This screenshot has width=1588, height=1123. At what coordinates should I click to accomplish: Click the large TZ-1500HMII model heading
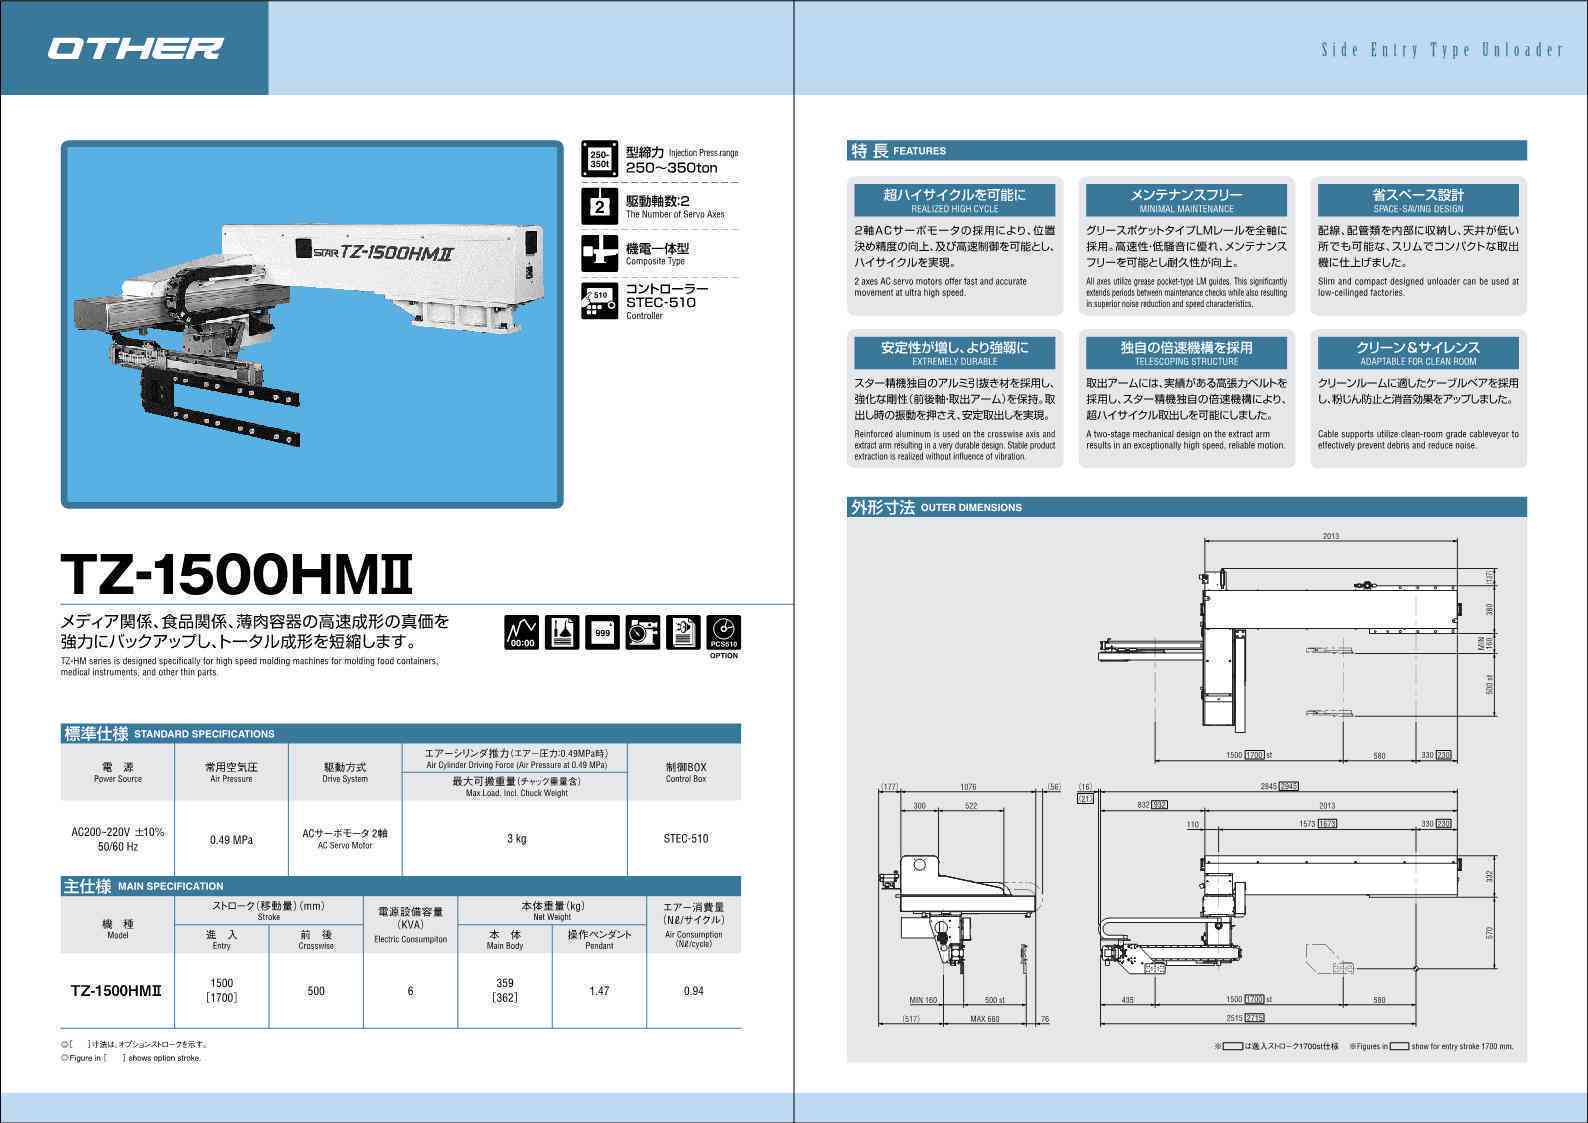(237, 574)
